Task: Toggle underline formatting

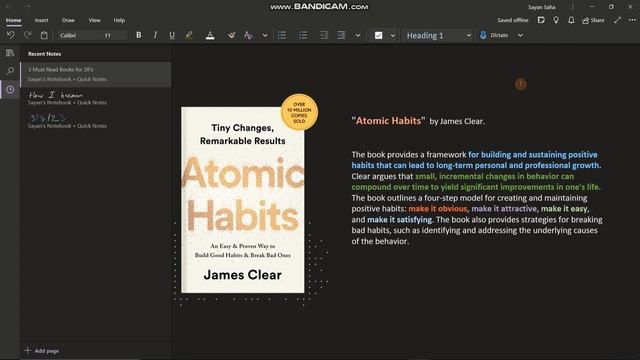Action: (x=172, y=35)
